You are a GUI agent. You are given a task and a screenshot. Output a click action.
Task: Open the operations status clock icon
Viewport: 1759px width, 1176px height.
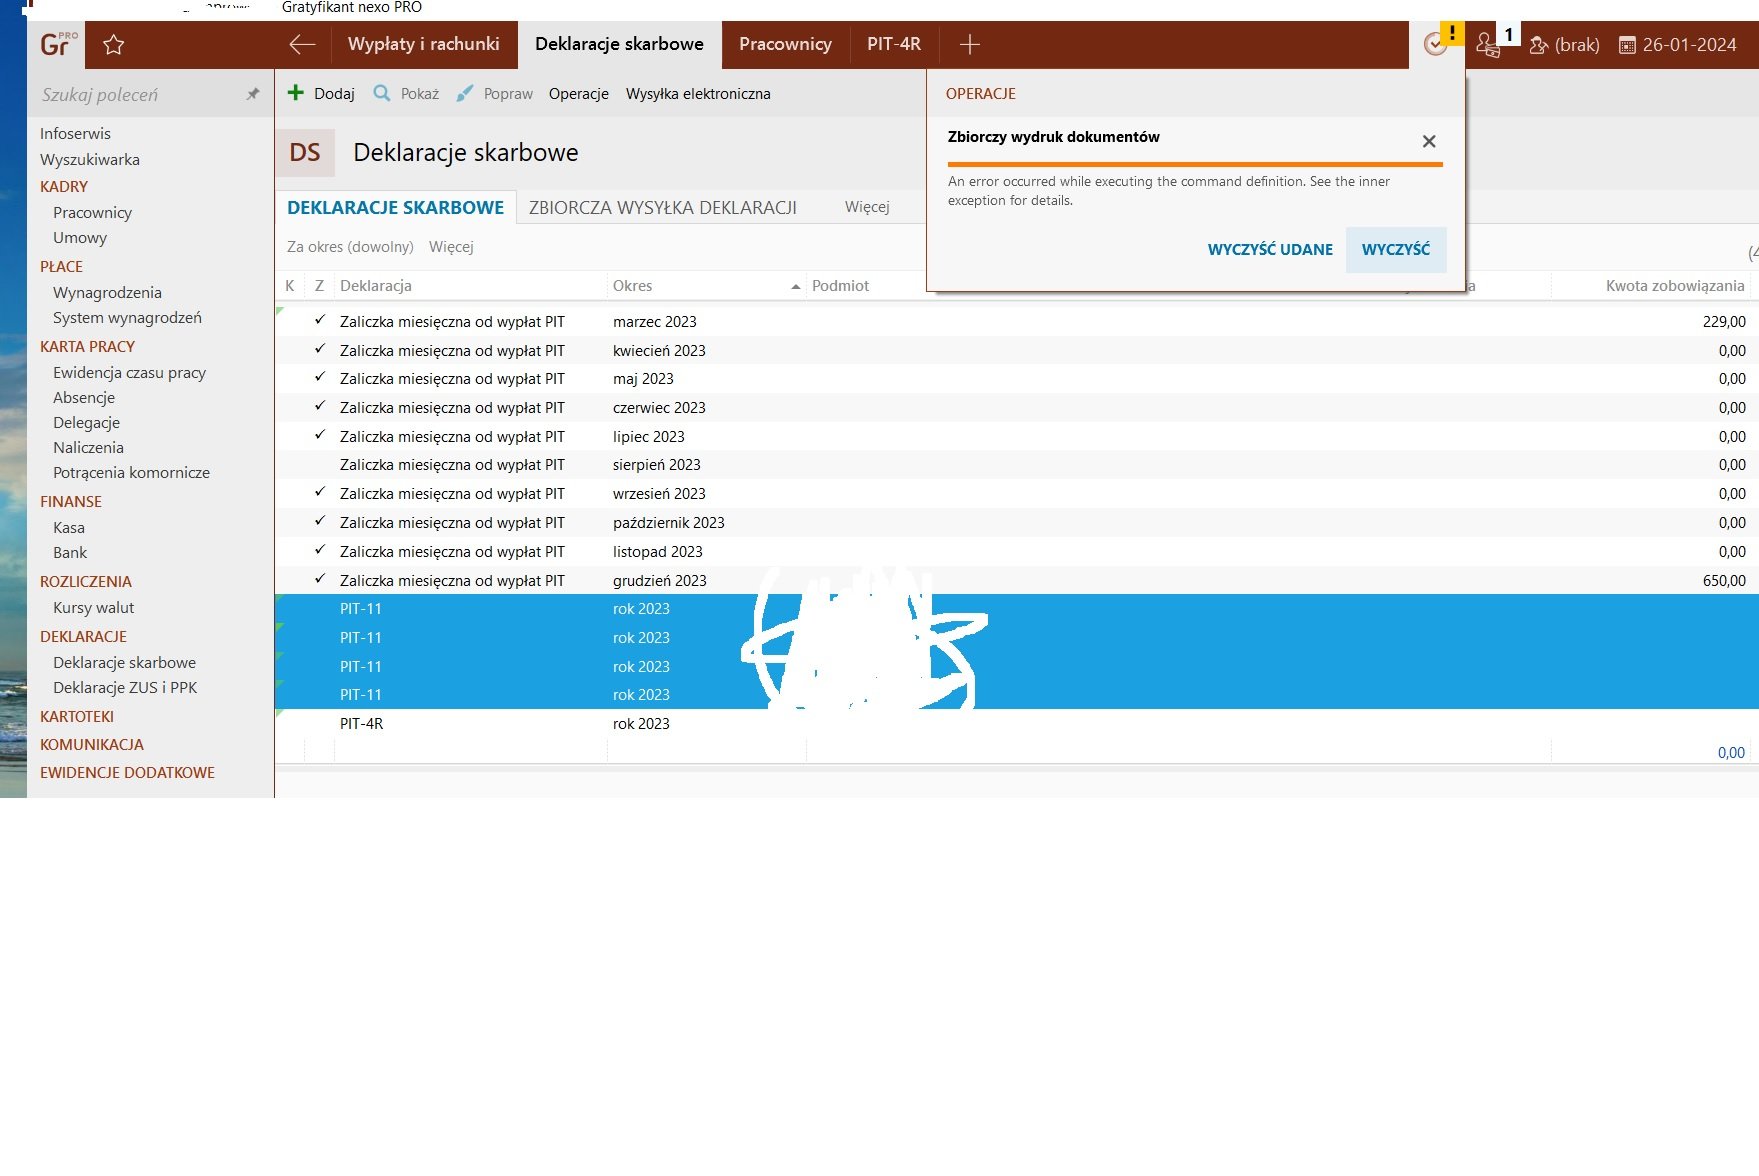pos(1435,45)
